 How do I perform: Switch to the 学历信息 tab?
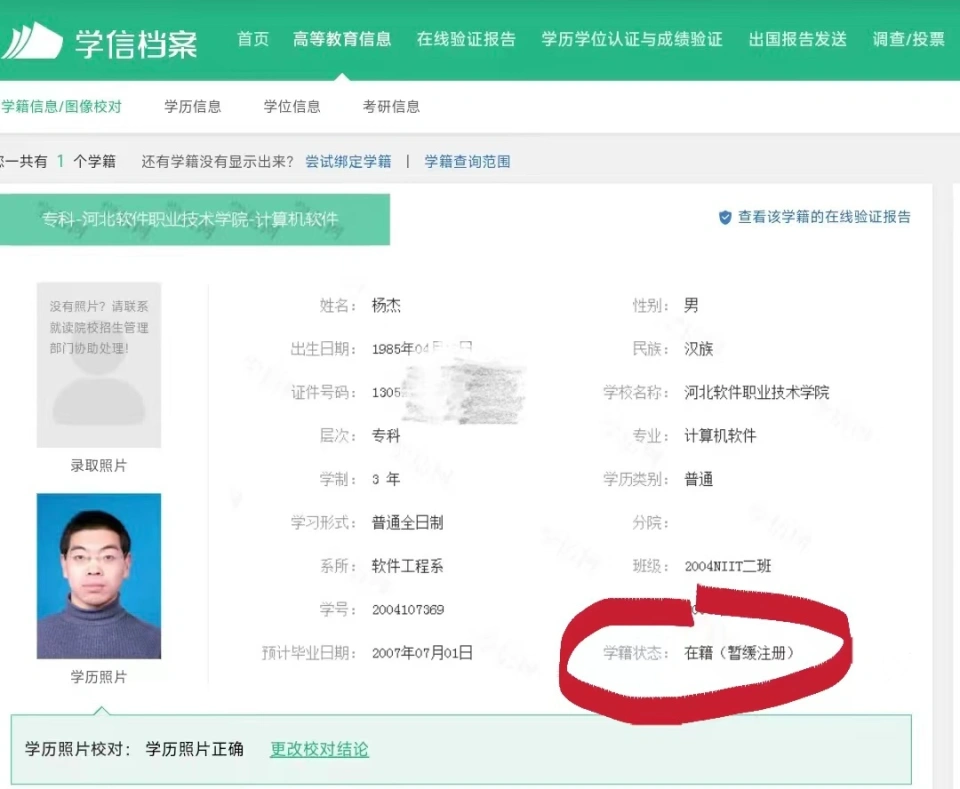point(192,107)
